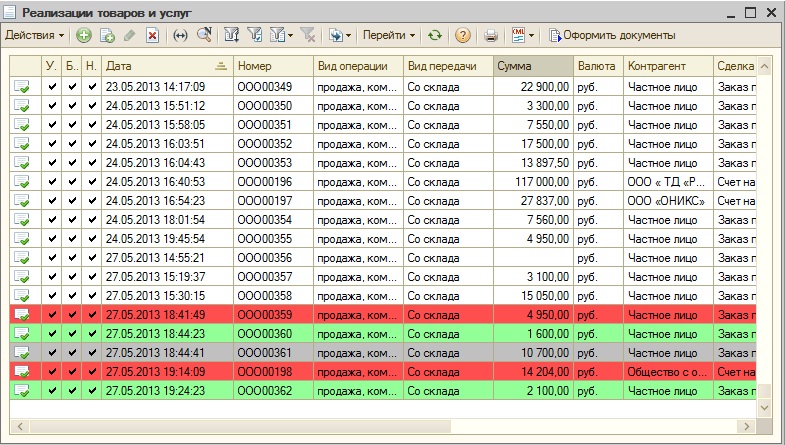785x445 pixels.
Task: Click the vertical scrollbar down arrow
Action: tap(764, 408)
